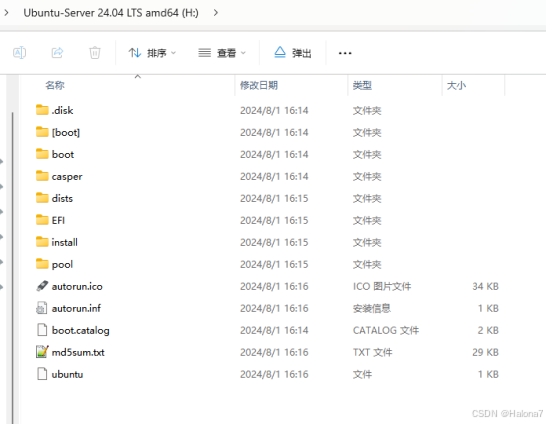Select the file name casper
547x425 pixels.
[x=67, y=177]
